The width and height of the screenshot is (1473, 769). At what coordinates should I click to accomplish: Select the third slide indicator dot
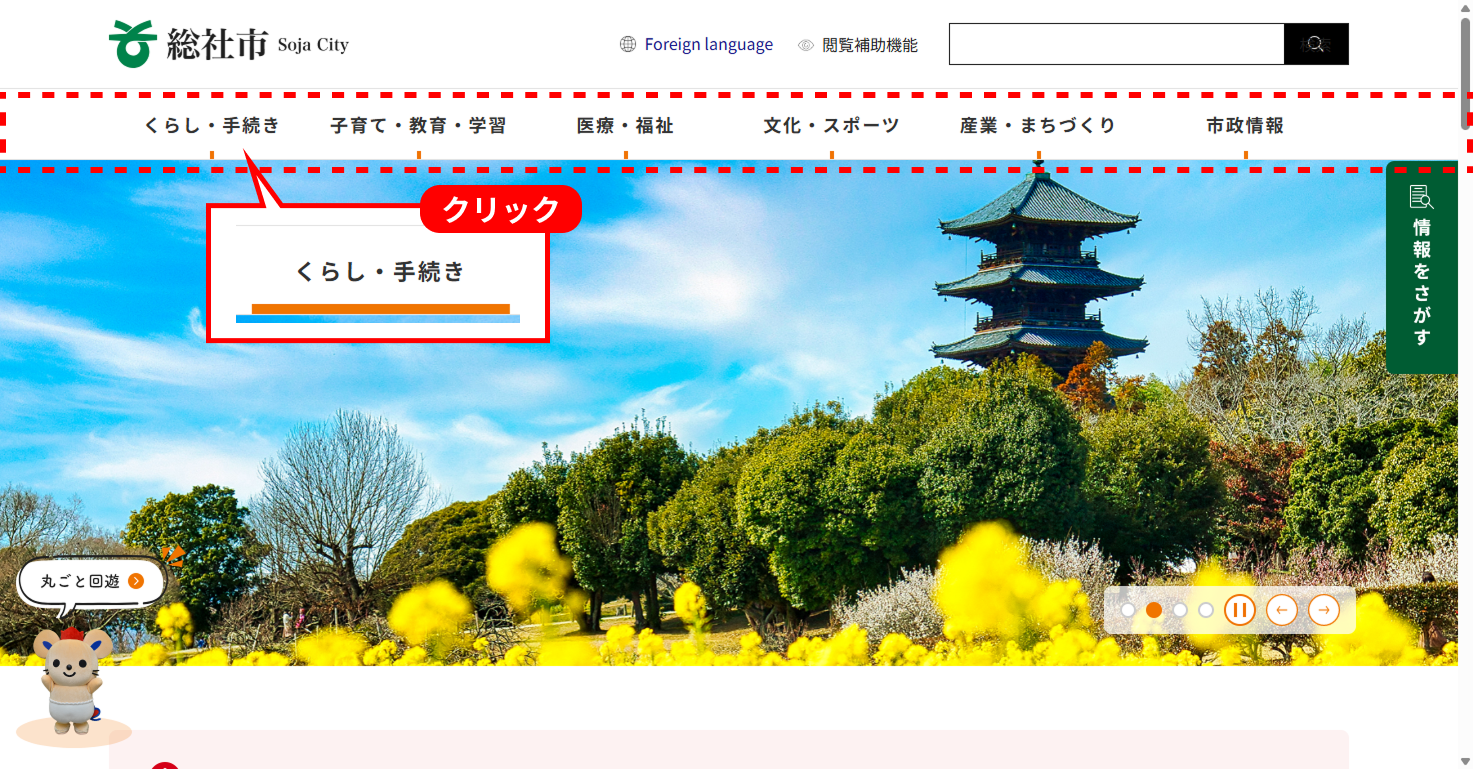(x=1180, y=610)
